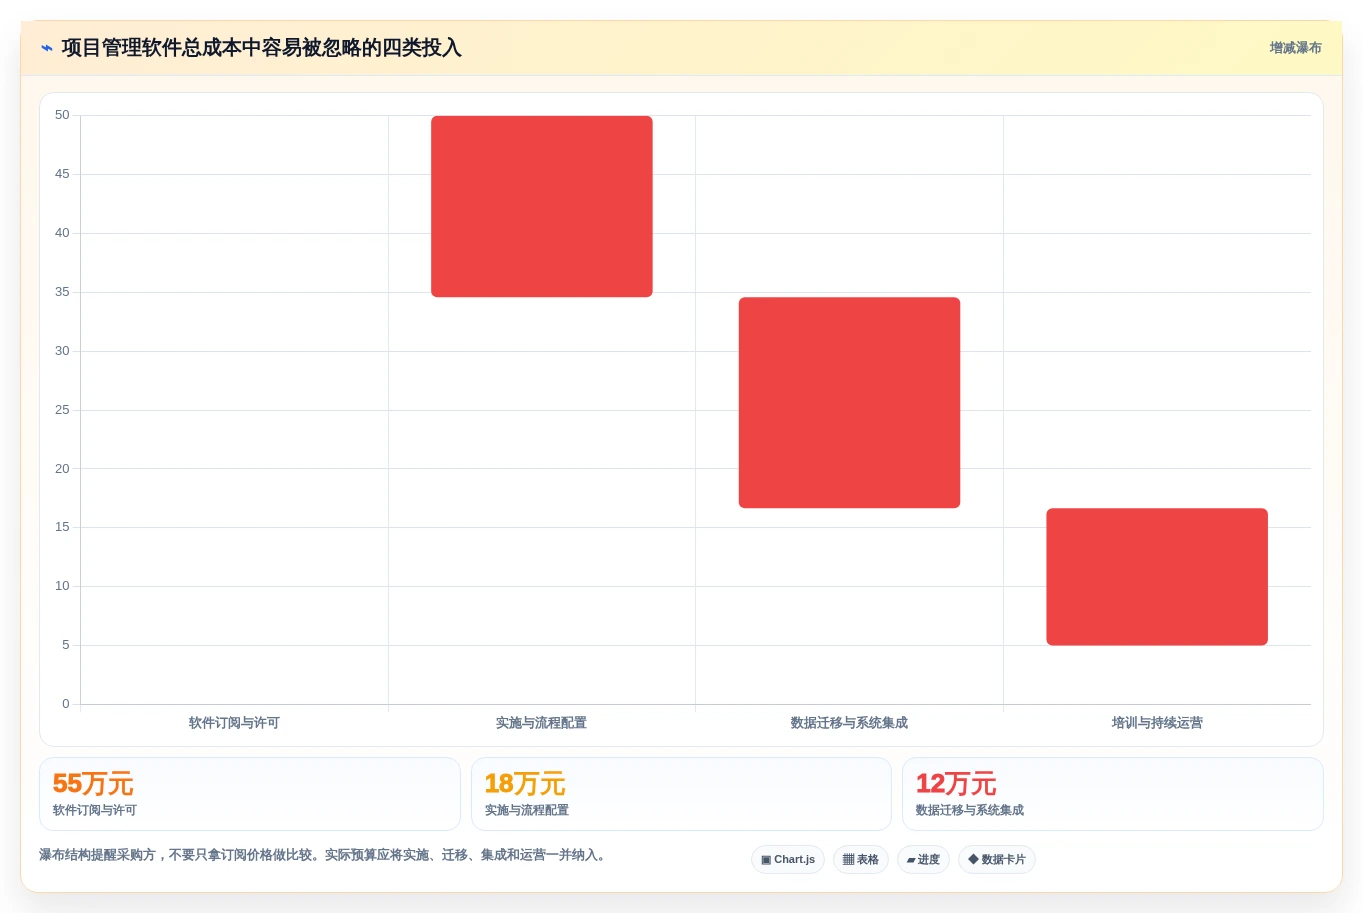The image size is (1363, 913).
Task: Open the 55万元 软件订阅与许可 data card
Action: pos(250,794)
